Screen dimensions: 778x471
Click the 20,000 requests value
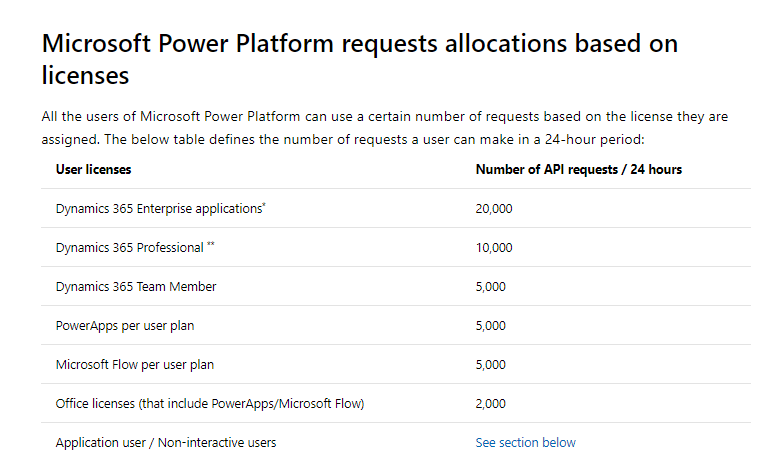coord(494,209)
